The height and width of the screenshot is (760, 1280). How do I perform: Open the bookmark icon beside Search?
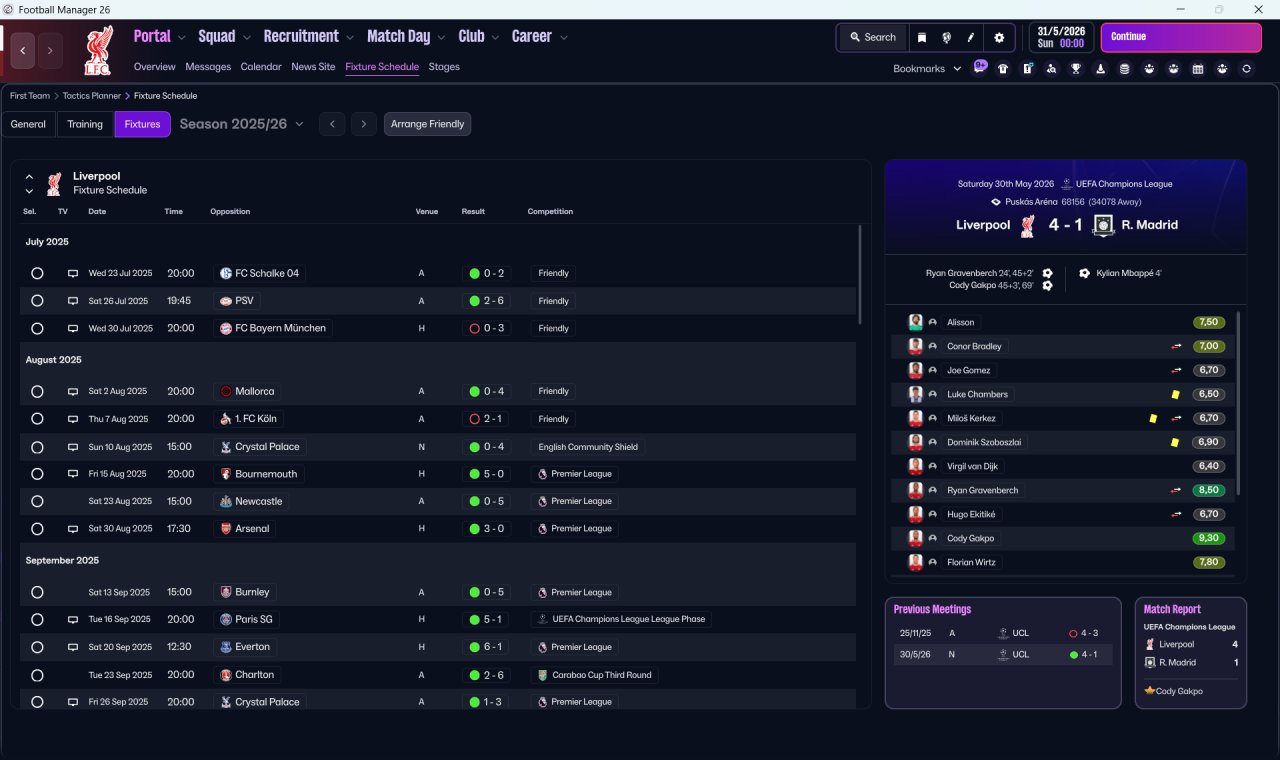tap(921, 37)
